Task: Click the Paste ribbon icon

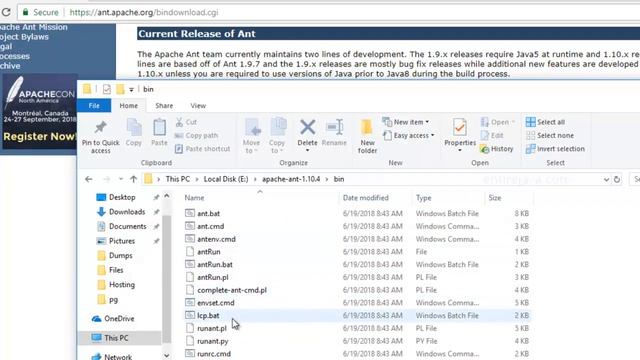Action: tap(159, 127)
